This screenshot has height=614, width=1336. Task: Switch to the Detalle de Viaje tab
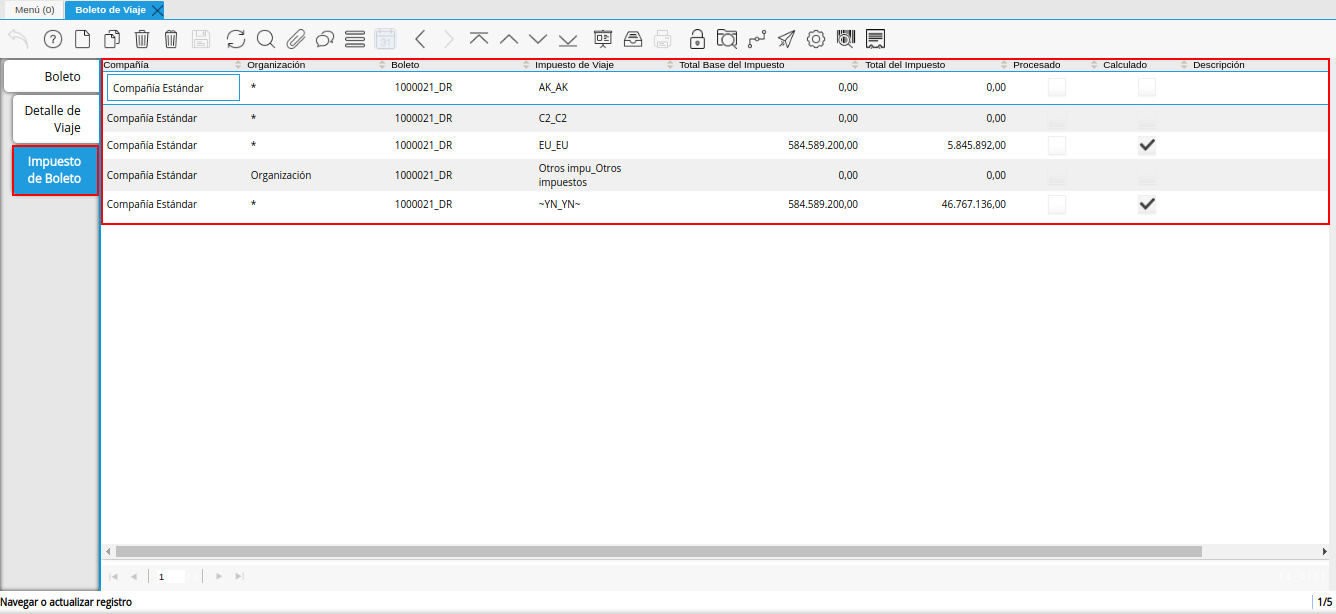(52, 119)
